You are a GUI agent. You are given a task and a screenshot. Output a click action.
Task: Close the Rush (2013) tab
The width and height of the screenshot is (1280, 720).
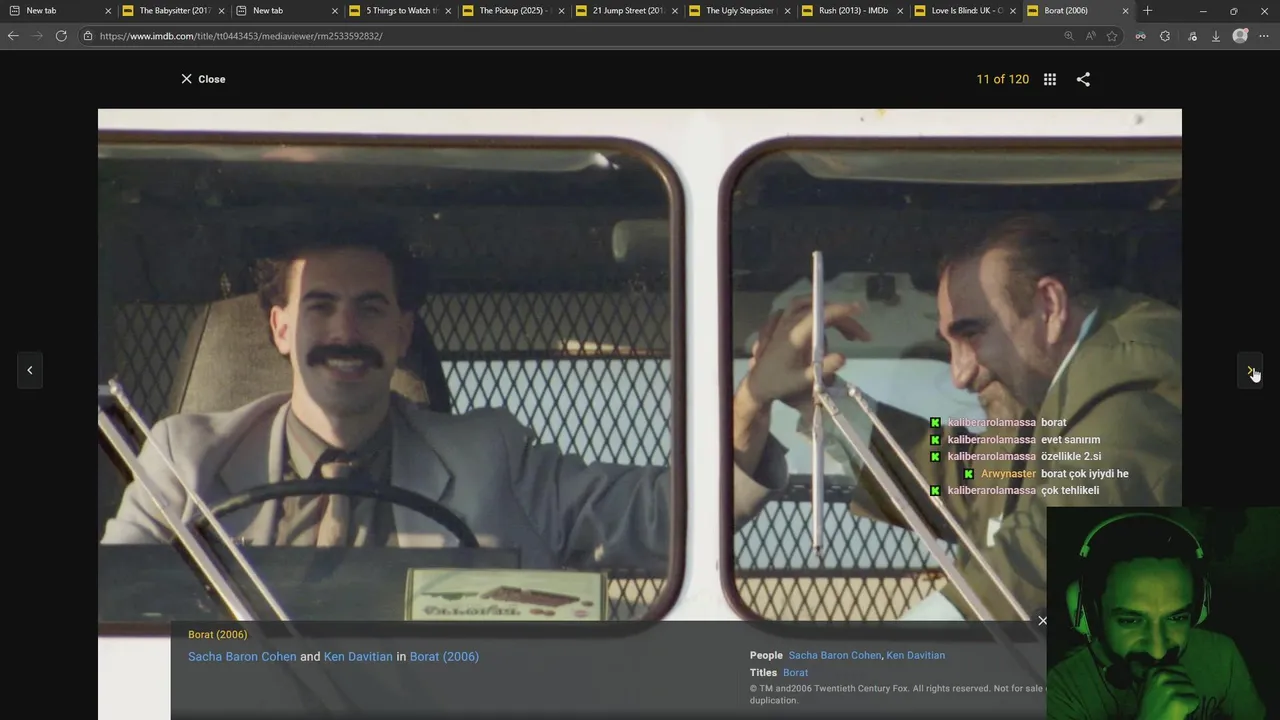point(899,11)
